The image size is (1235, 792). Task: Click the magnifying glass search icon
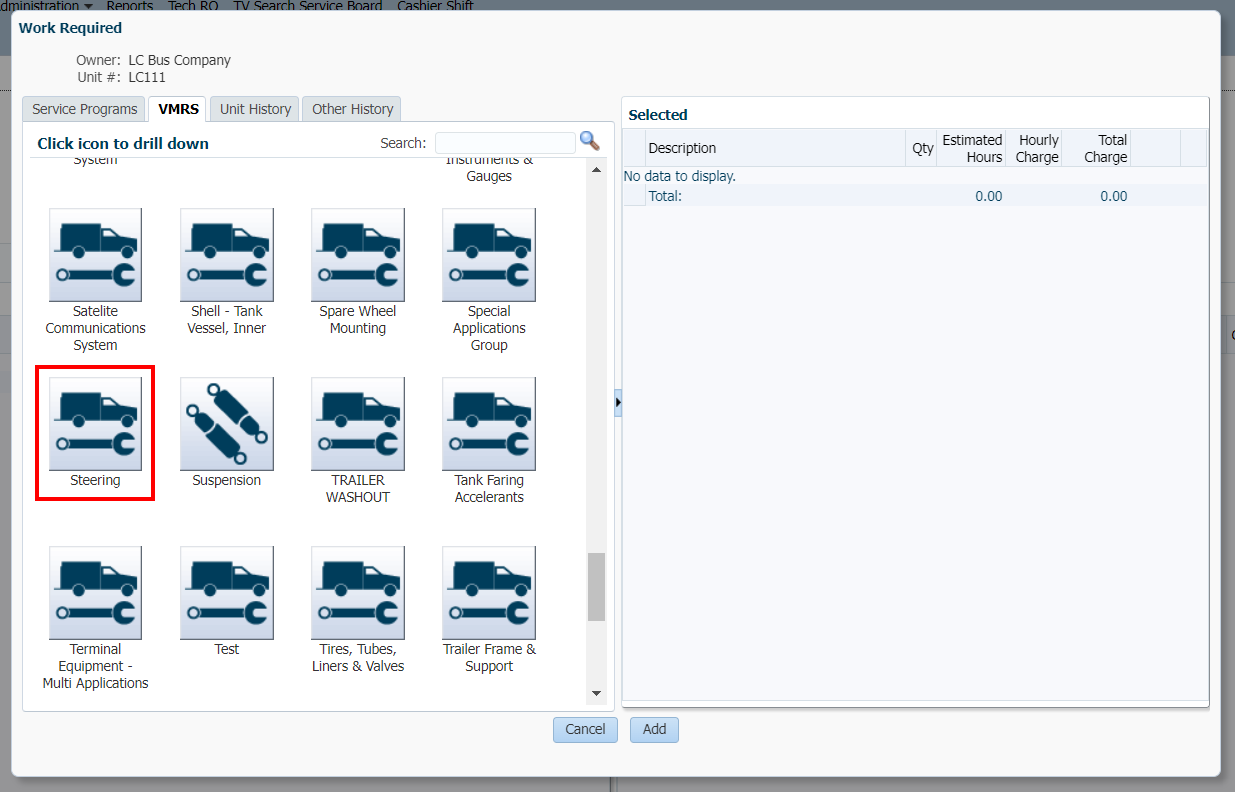590,141
